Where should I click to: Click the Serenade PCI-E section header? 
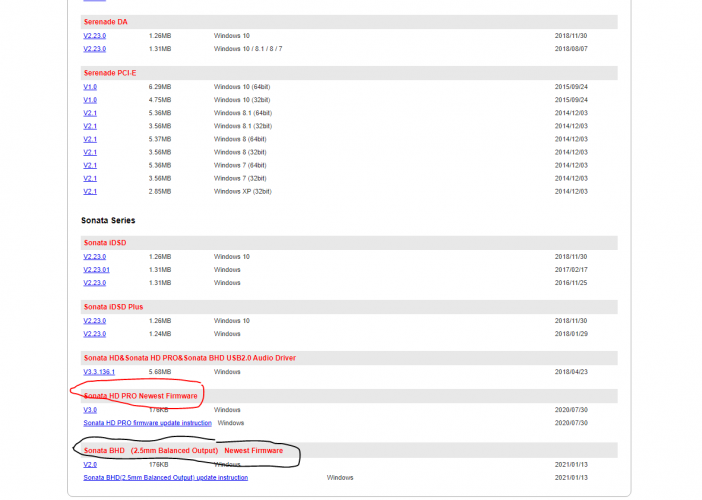[x=349, y=73]
